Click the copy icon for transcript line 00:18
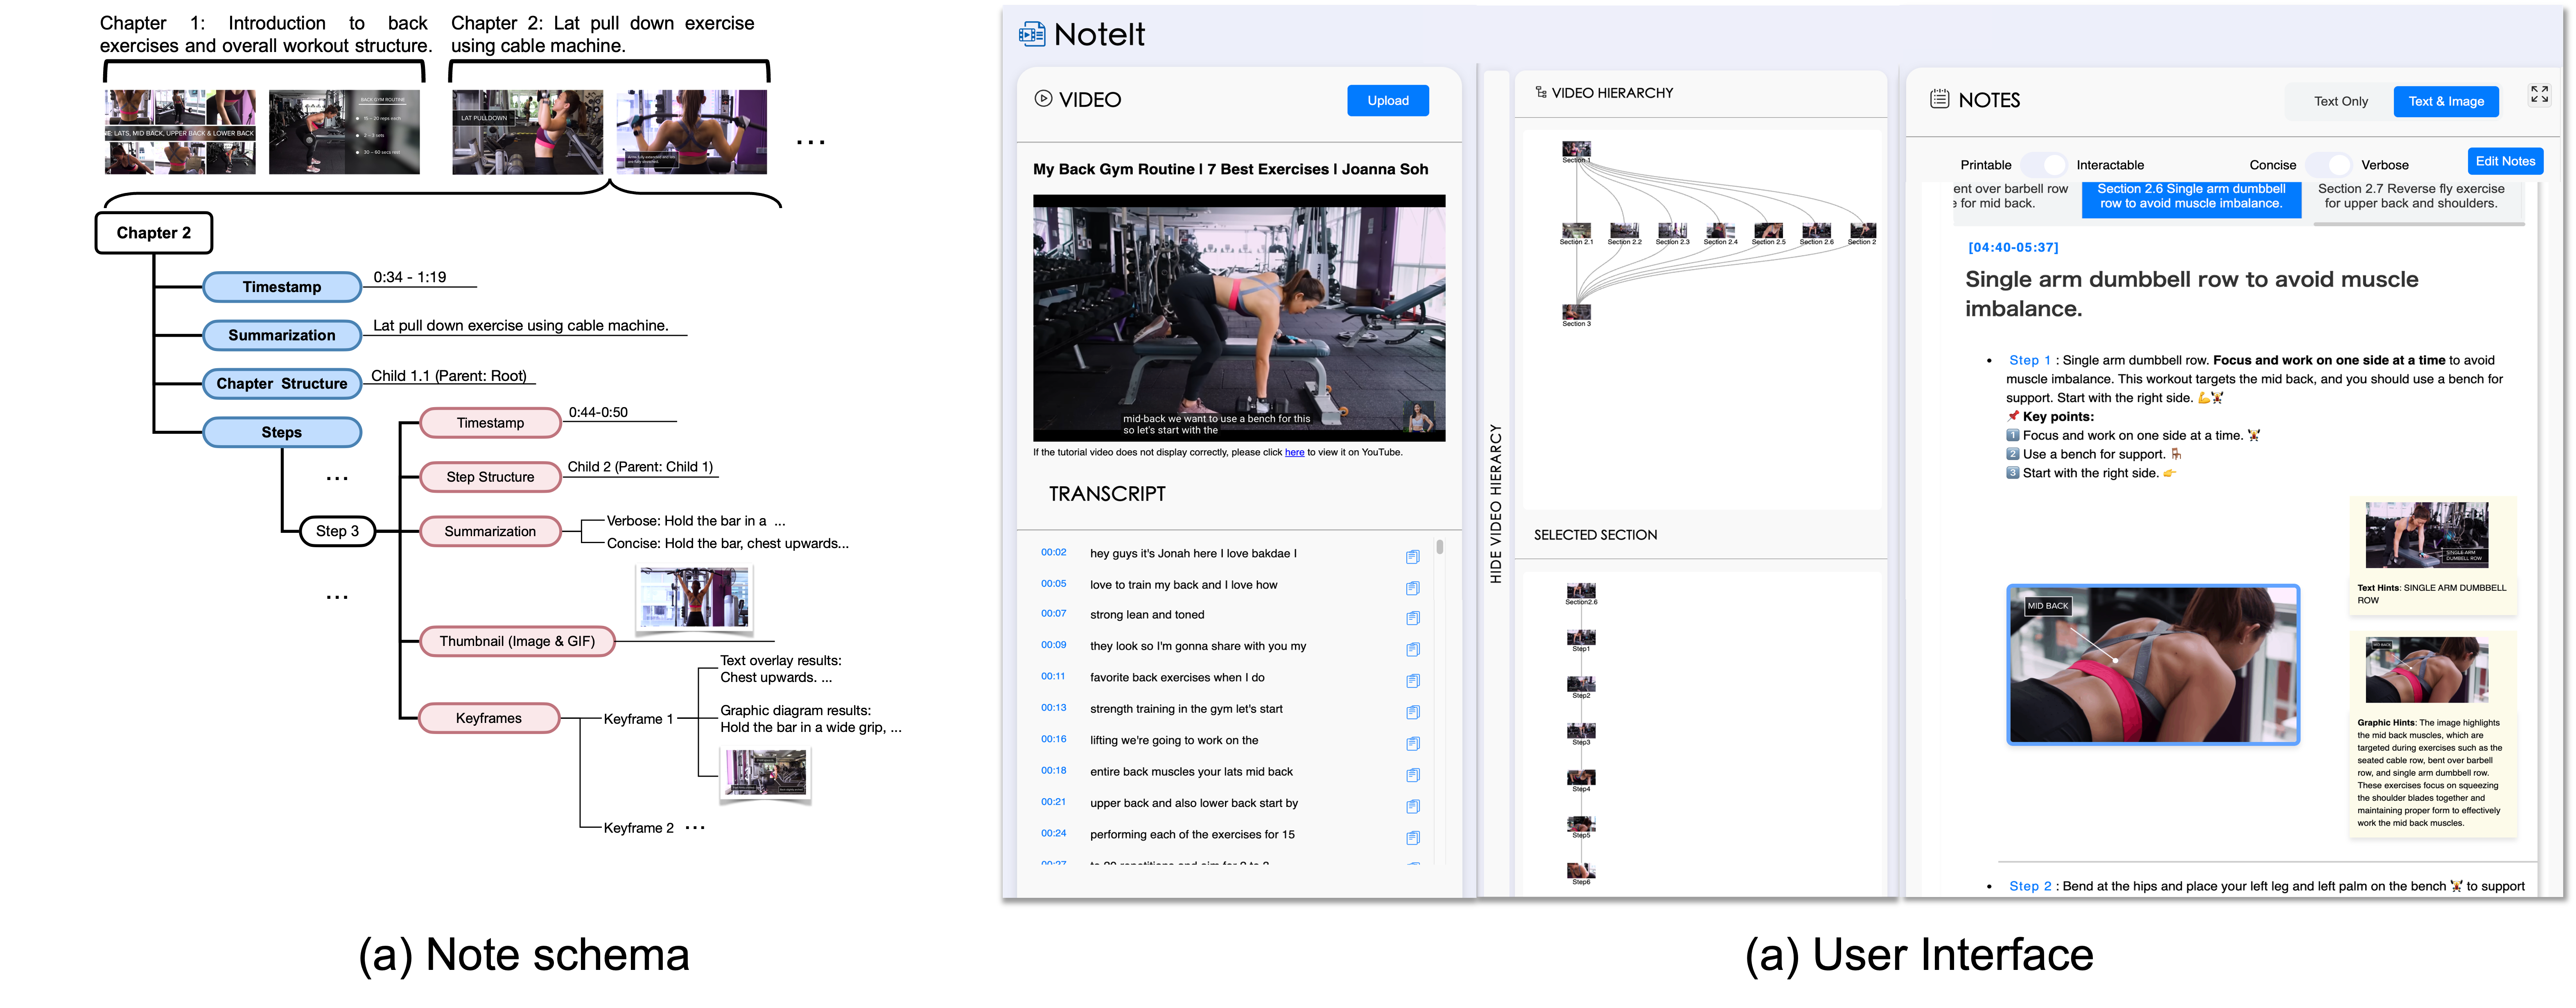The width and height of the screenshot is (2576, 1008). pos(1412,775)
